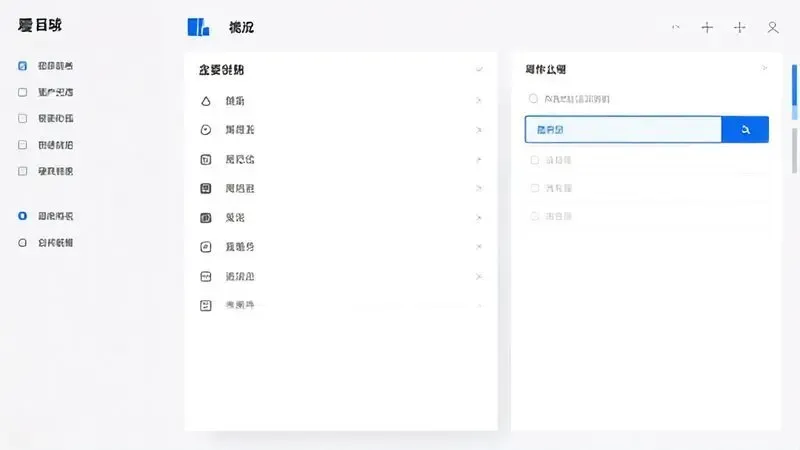The height and width of the screenshot is (450, 800).
Task: Open the user profile icon
Action: (772, 28)
